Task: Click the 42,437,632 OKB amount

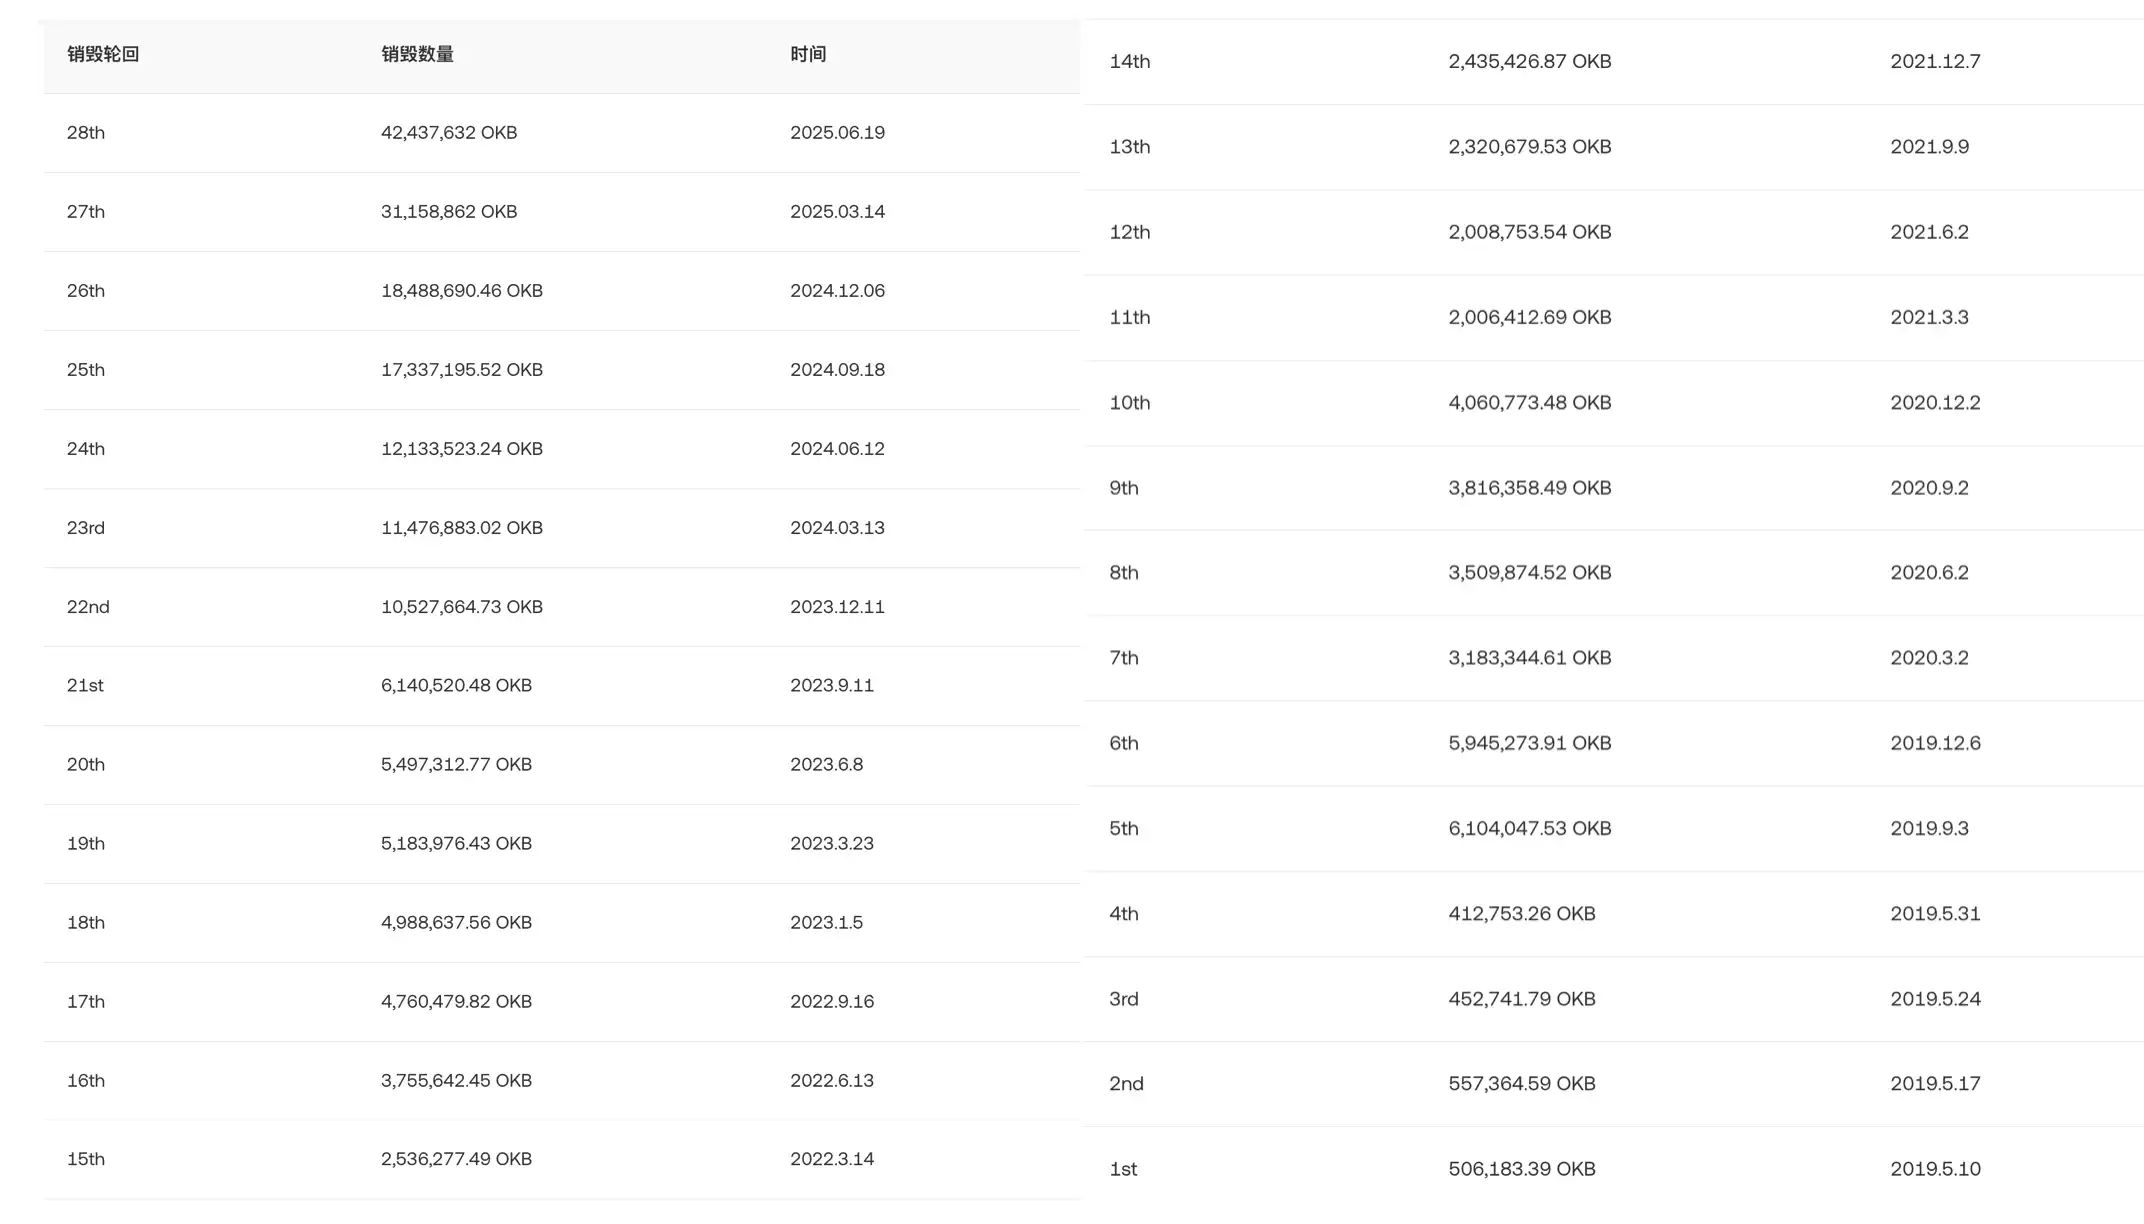Action: click(x=449, y=133)
